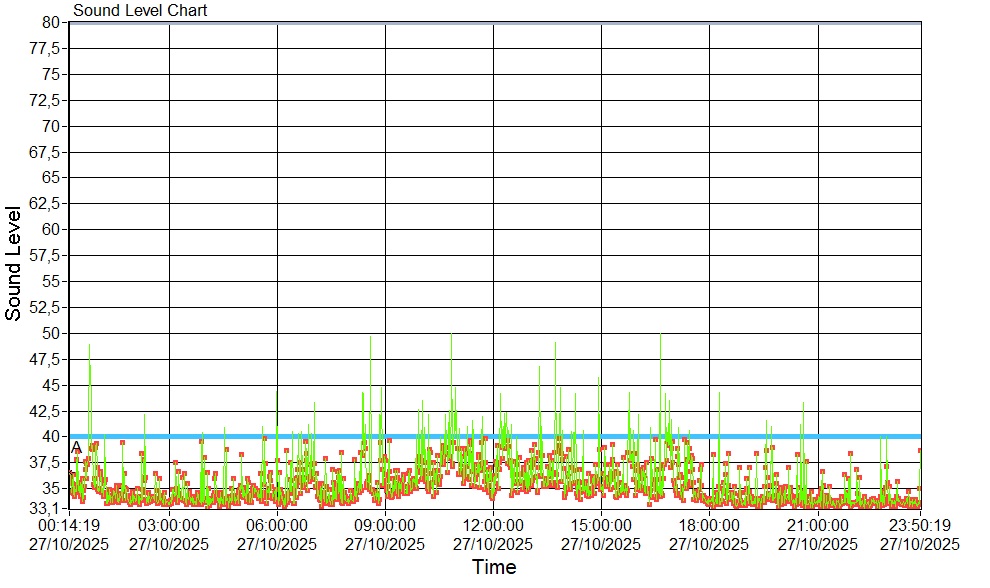Click the 00:14:19 start time label

pos(69,526)
